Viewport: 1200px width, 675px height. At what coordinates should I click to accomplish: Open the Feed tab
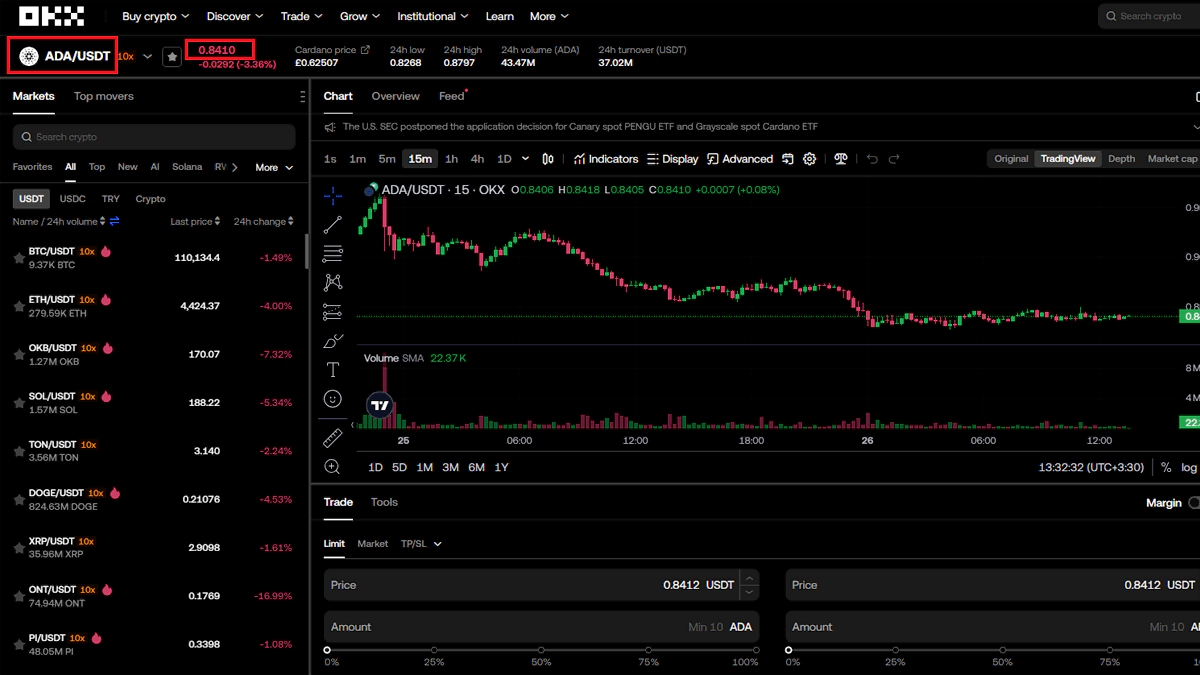click(x=452, y=96)
